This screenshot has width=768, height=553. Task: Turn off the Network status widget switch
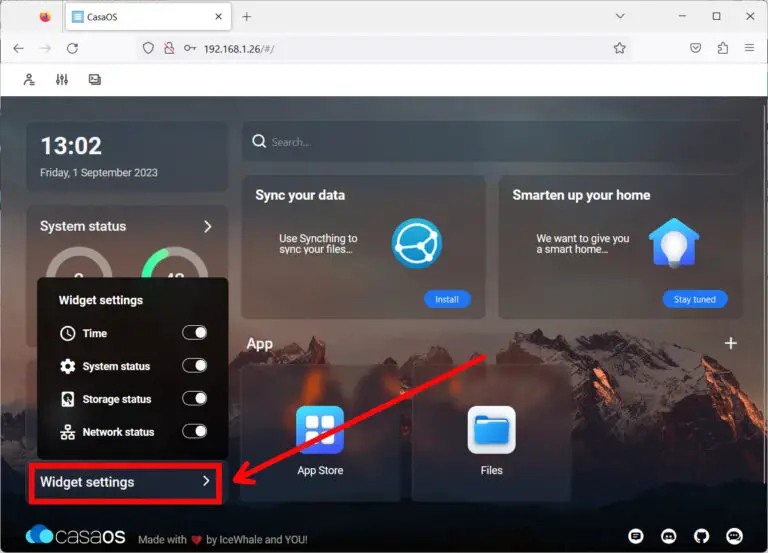coord(194,432)
